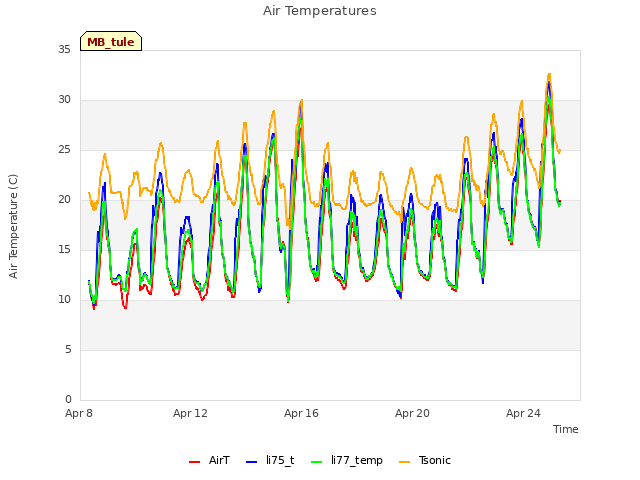
Task: Click the 10 y-axis tick label
Action: coord(64,300)
